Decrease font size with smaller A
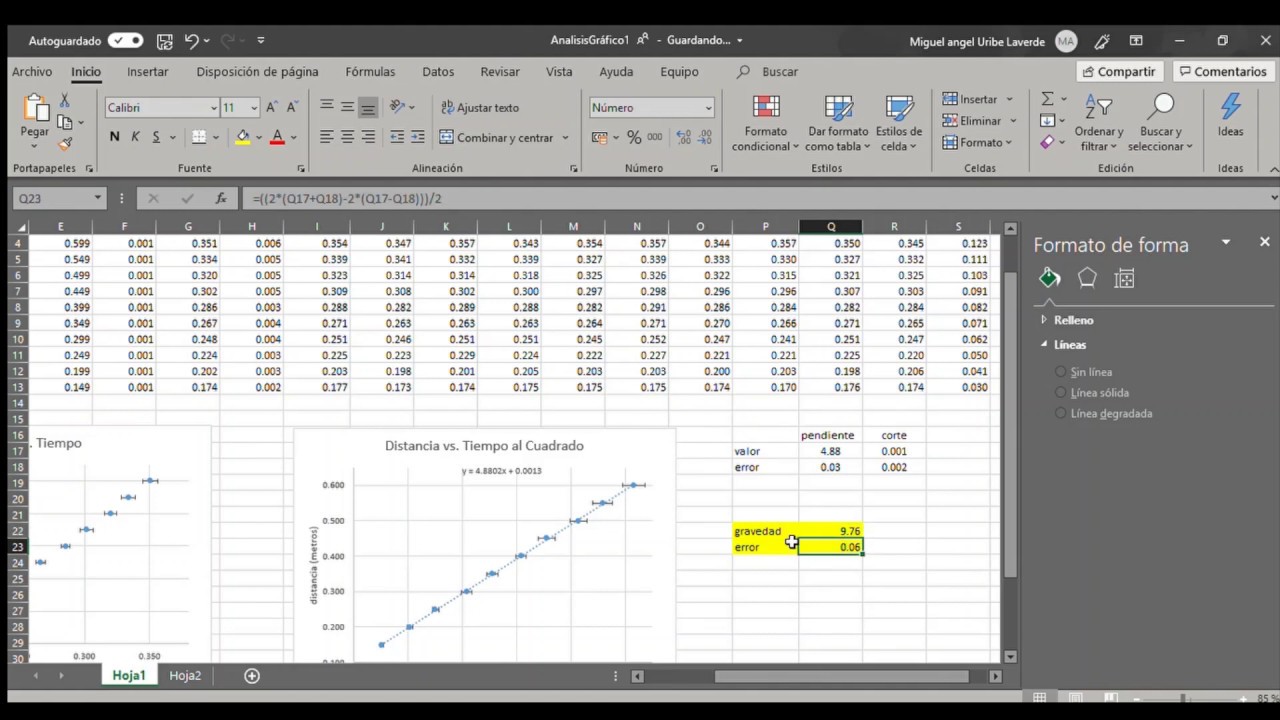Image resolution: width=1280 pixels, height=720 pixels. (292, 107)
